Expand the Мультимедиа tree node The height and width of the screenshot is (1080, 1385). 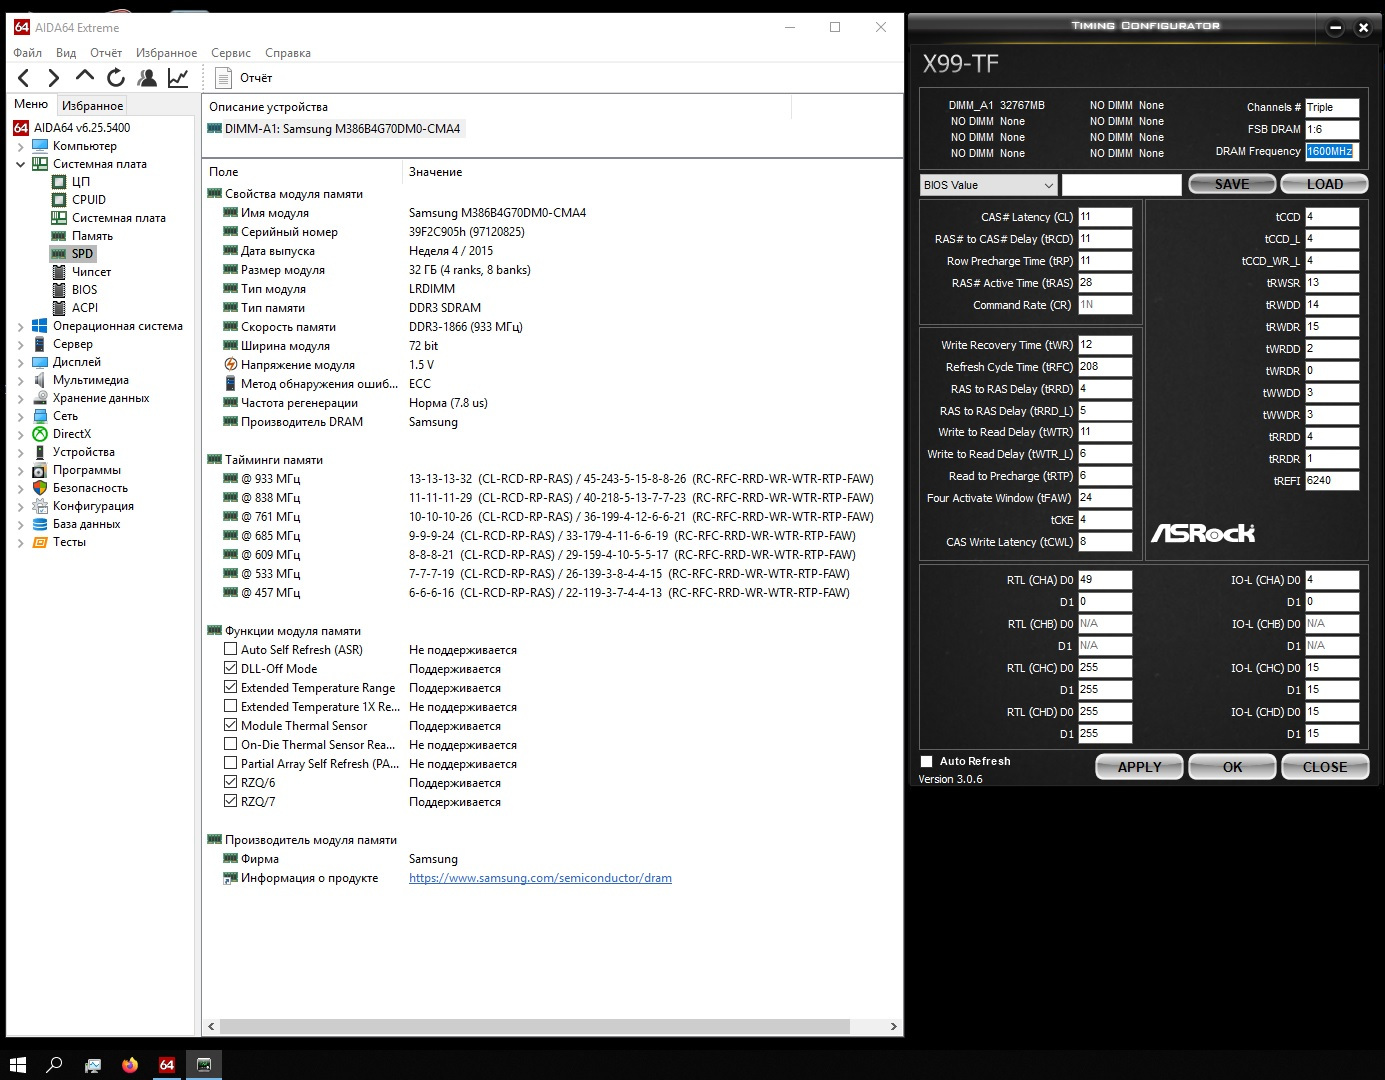[x=21, y=380]
